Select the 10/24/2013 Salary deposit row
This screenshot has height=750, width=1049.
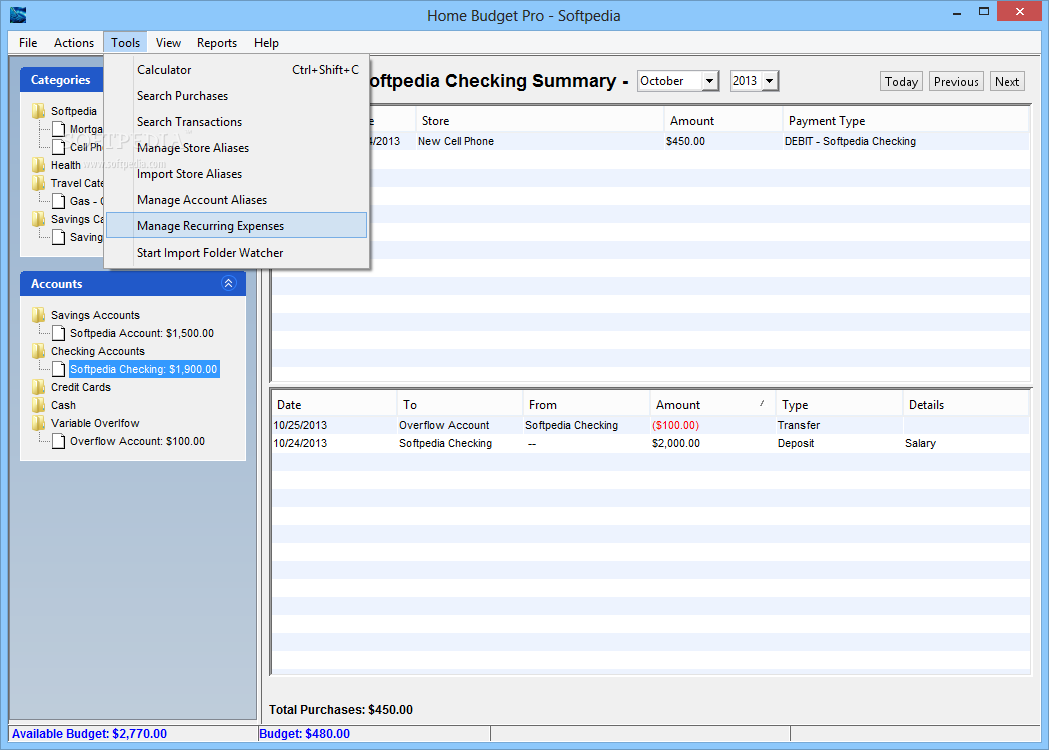[x=650, y=443]
